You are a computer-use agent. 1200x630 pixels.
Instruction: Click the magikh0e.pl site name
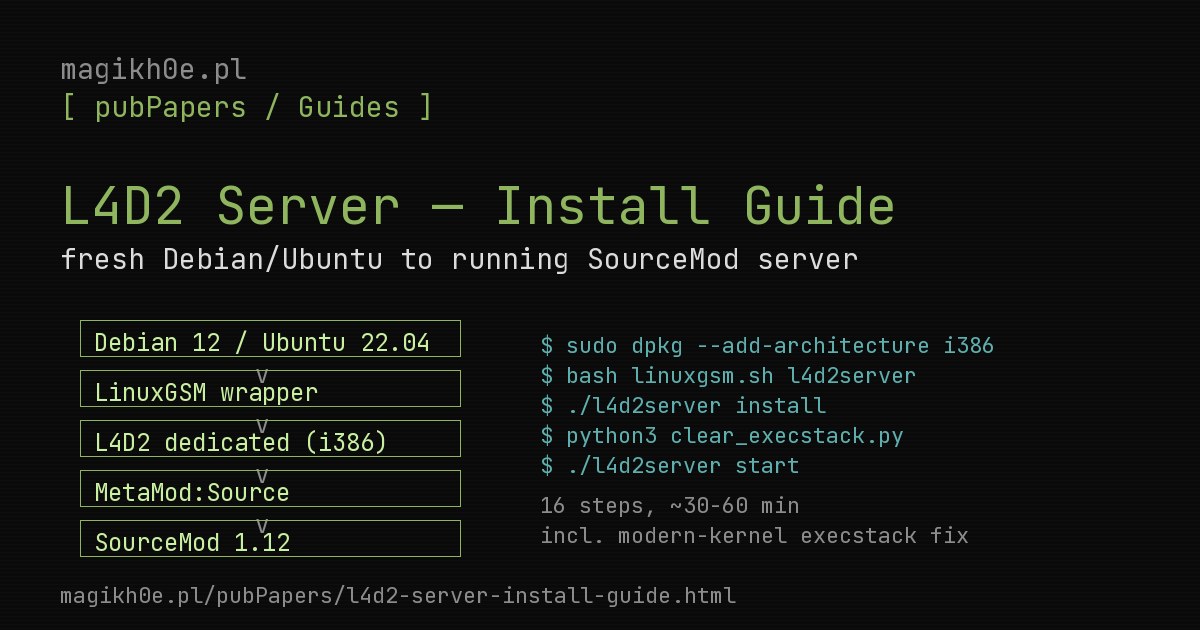coord(153,72)
